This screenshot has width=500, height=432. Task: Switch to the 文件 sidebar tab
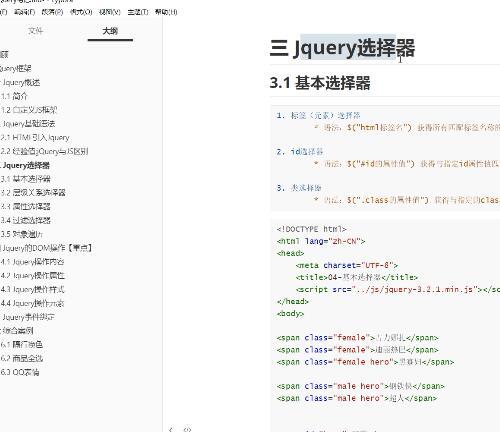coord(35,31)
